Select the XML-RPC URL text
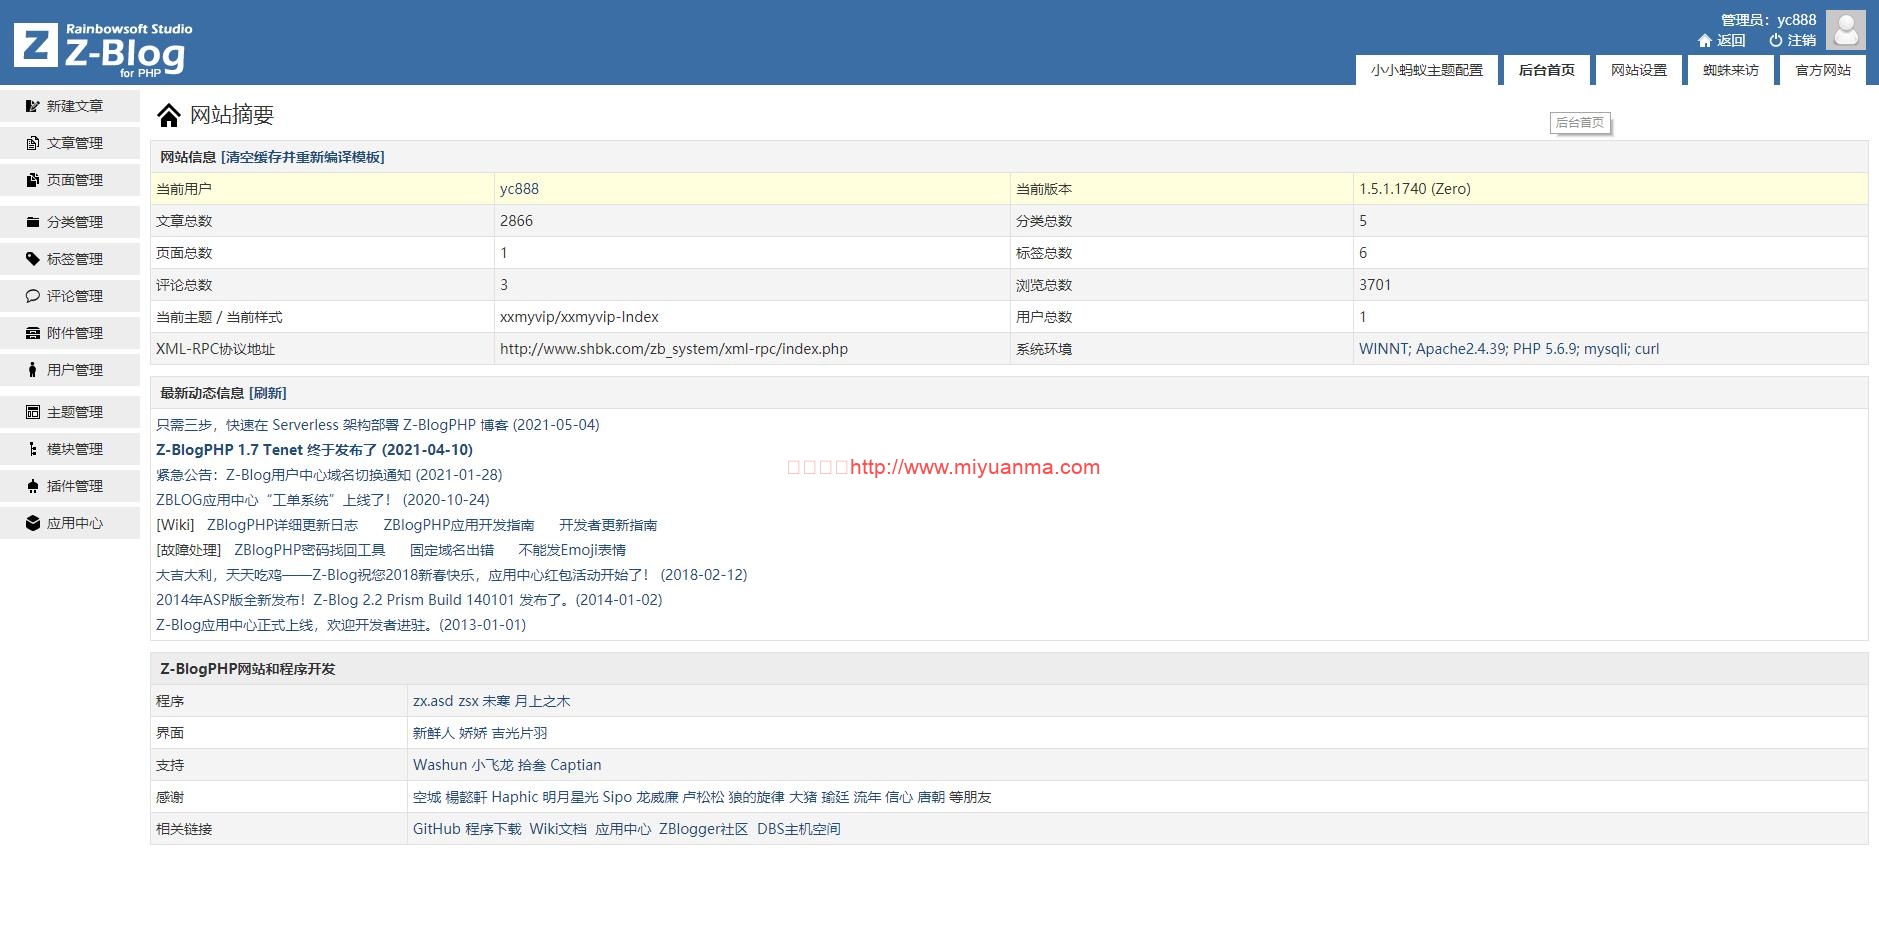The image size is (1879, 928). [x=674, y=349]
